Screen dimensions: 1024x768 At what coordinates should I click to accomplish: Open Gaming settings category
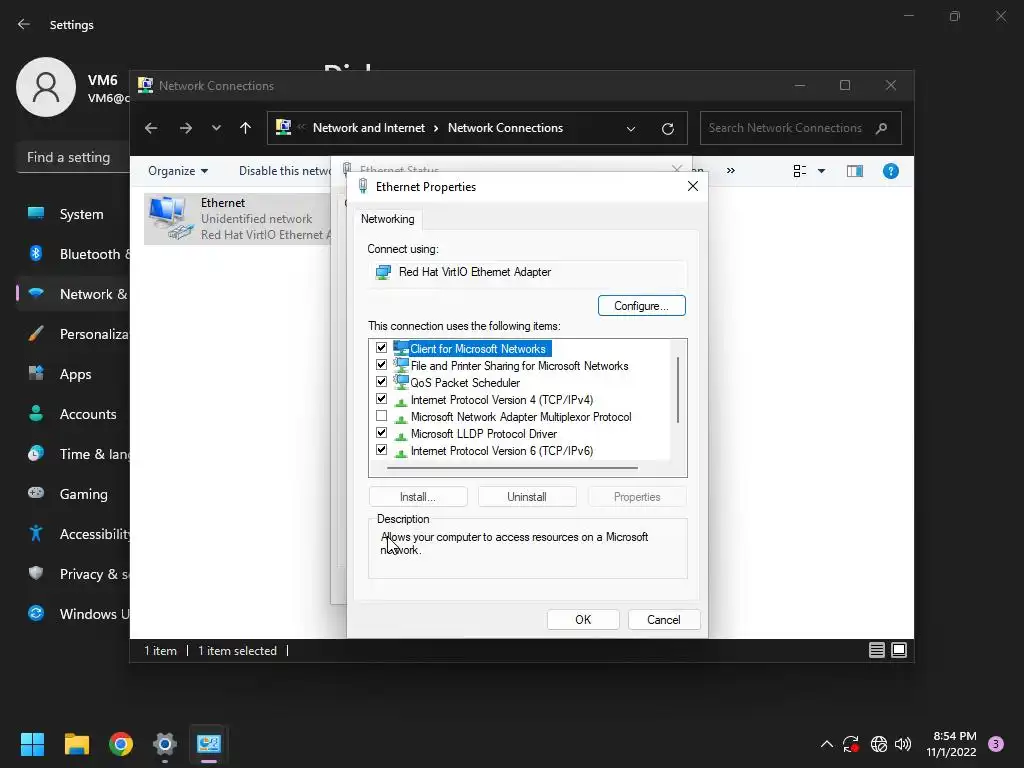click(73, 494)
